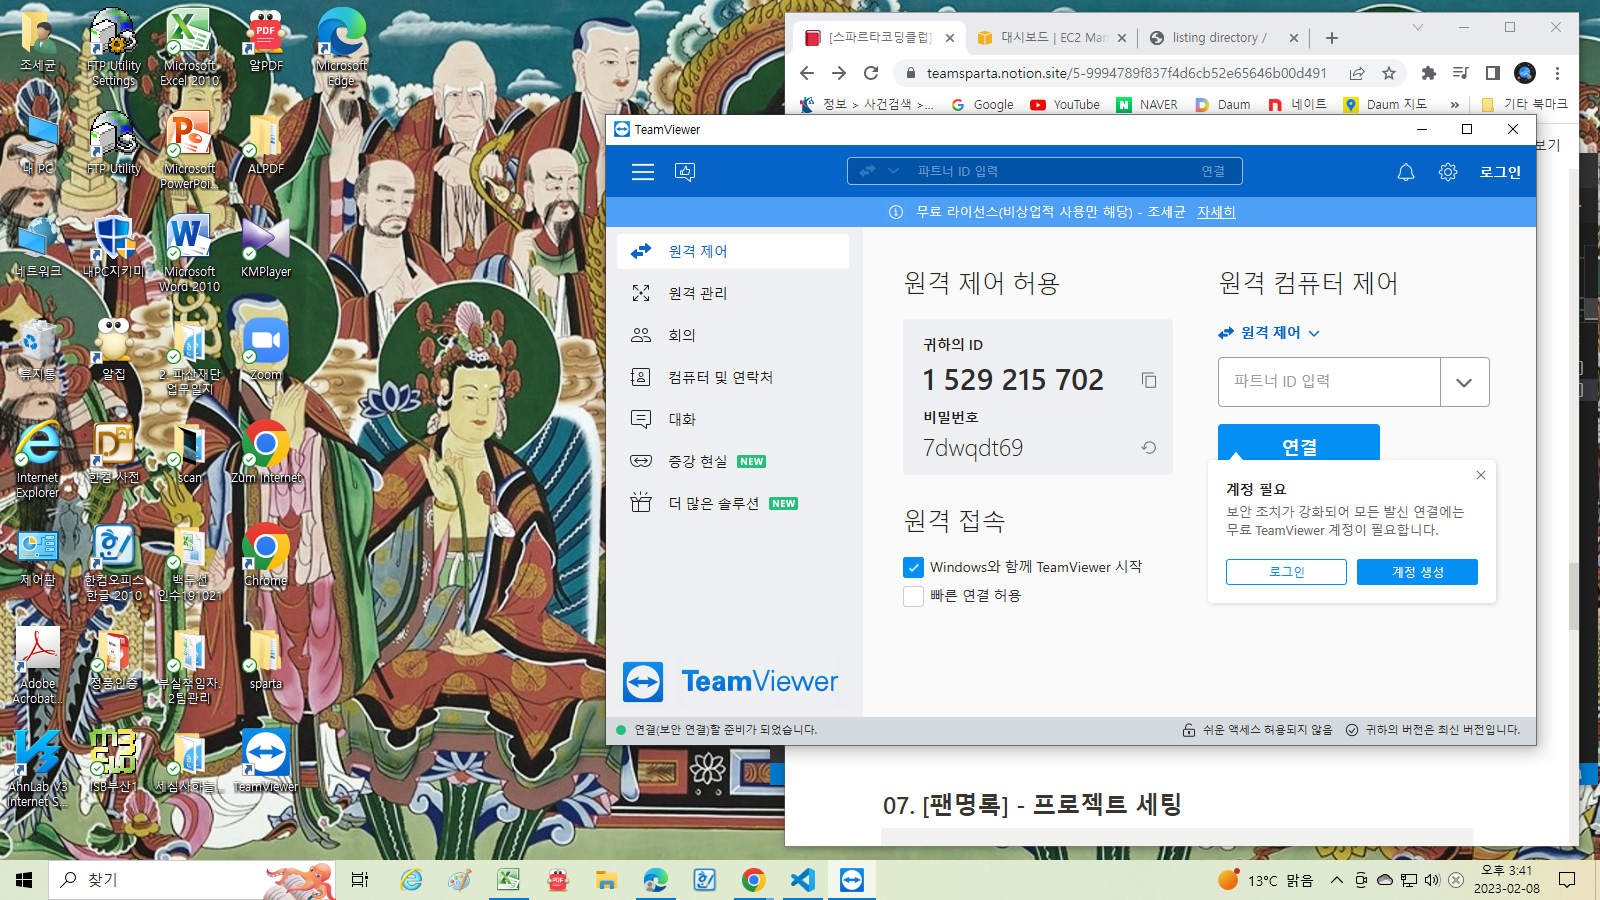The height and width of the screenshot is (900, 1600).
Task: Open Visual Studio Code from taskbar
Action: pos(803,880)
